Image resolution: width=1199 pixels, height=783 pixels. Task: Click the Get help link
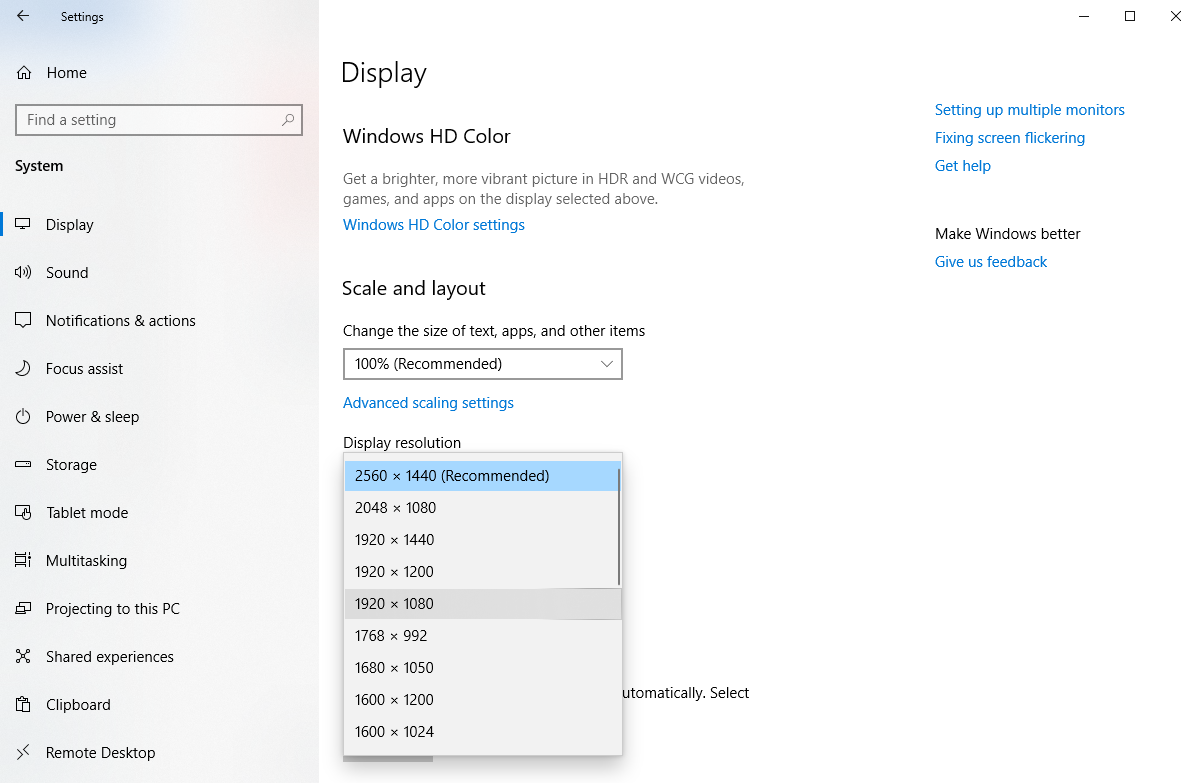[963, 166]
